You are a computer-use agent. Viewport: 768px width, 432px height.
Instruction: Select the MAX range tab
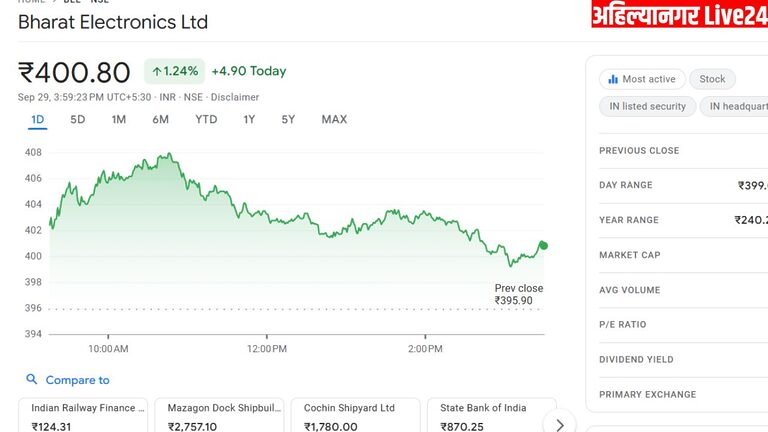pyautogui.click(x=334, y=120)
